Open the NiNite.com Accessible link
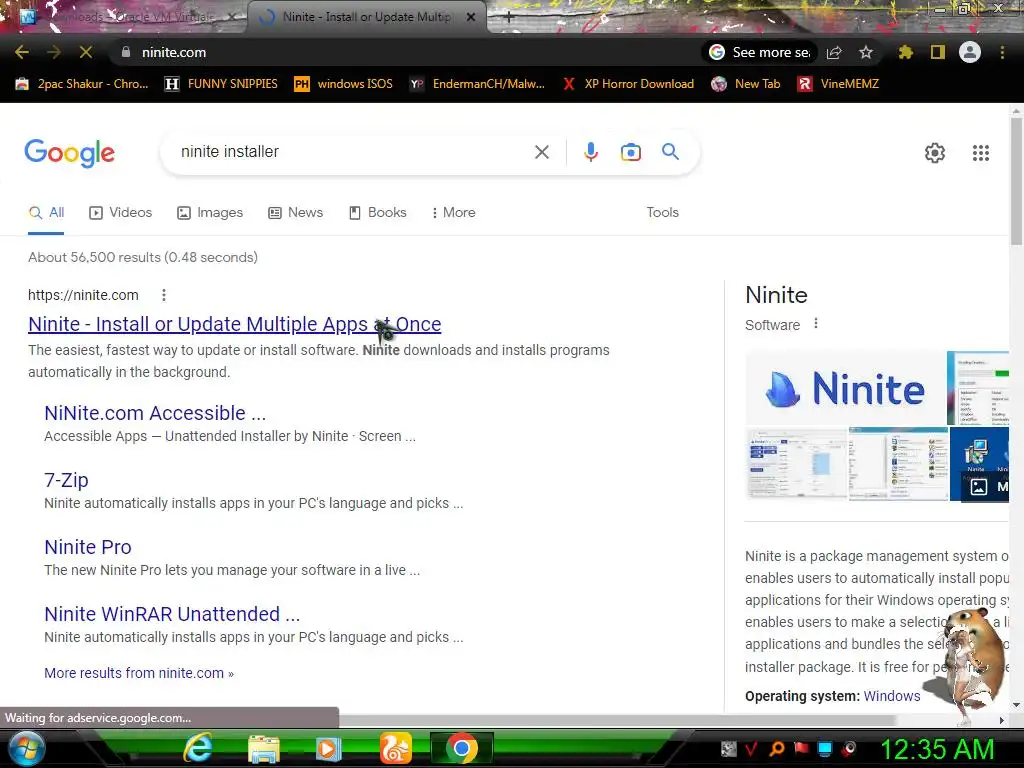 click(x=155, y=413)
